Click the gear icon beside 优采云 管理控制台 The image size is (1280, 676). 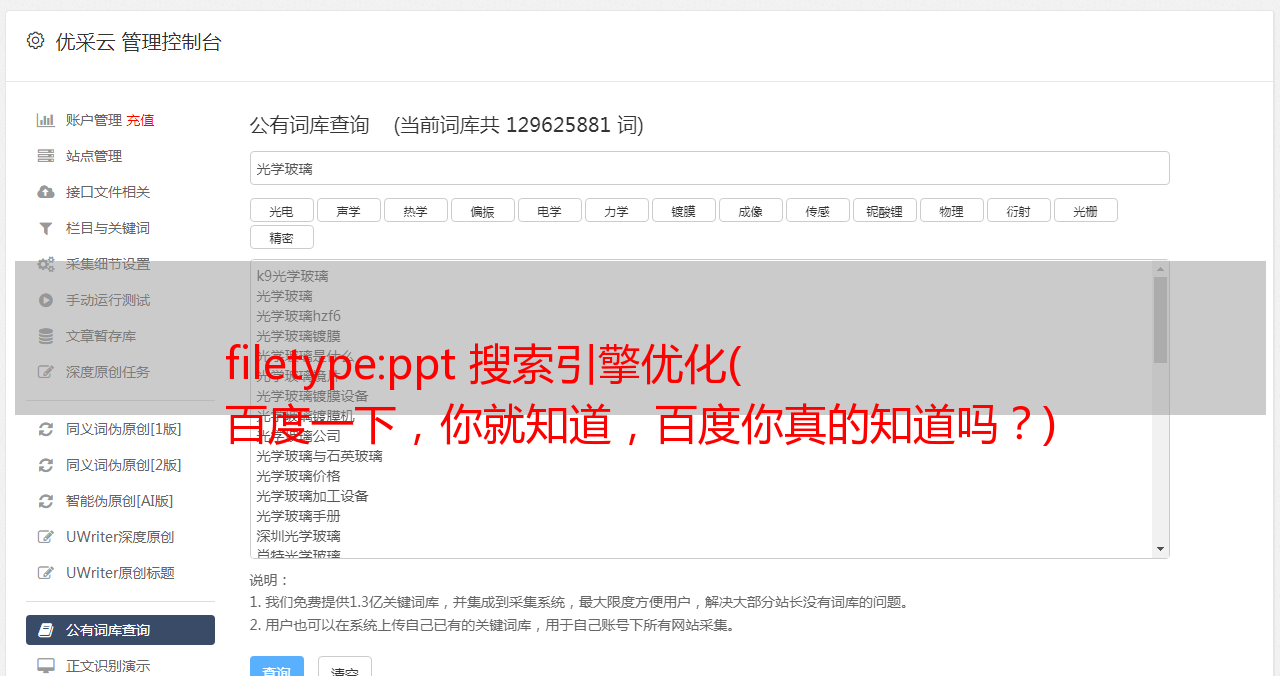(x=36, y=41)
